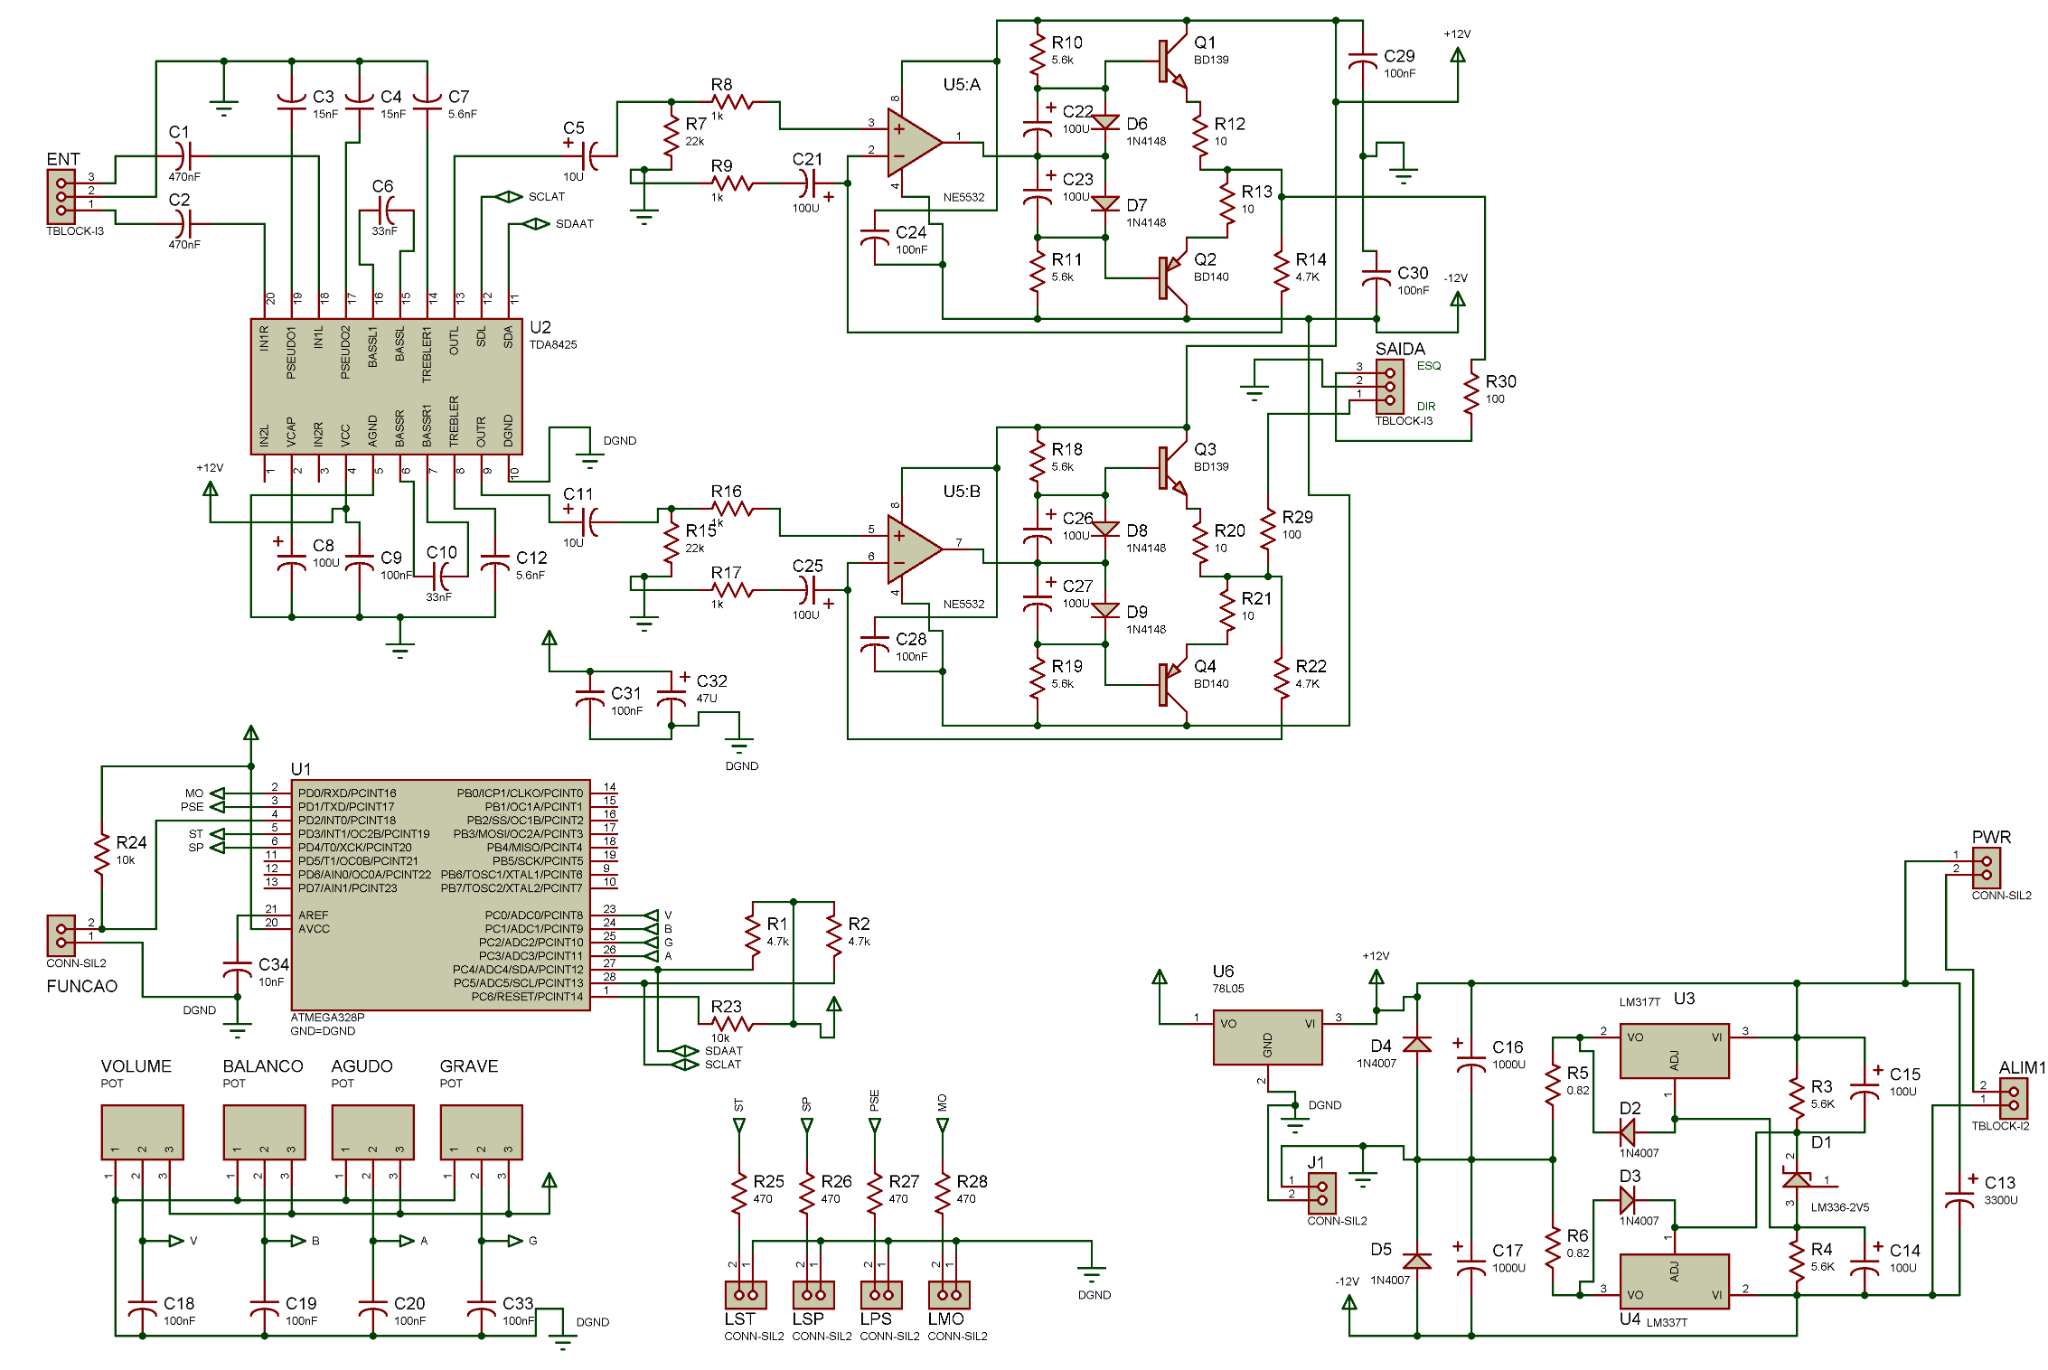This screenshot has height=1370, width=2048.
Task: Click capacitor C29 100nF symbol
Action: [x=1363, y=61]
